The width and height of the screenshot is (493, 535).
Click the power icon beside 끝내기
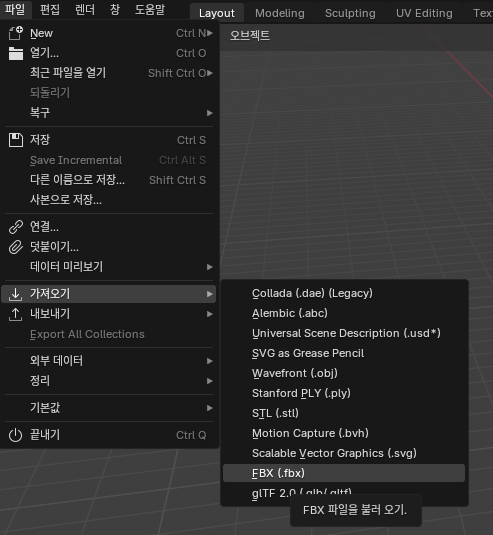click(x=16, y=435)
